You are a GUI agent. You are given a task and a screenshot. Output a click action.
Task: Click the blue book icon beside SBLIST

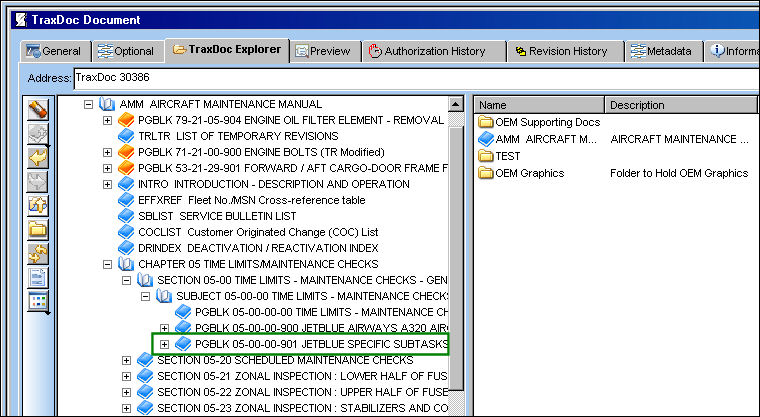126,216
